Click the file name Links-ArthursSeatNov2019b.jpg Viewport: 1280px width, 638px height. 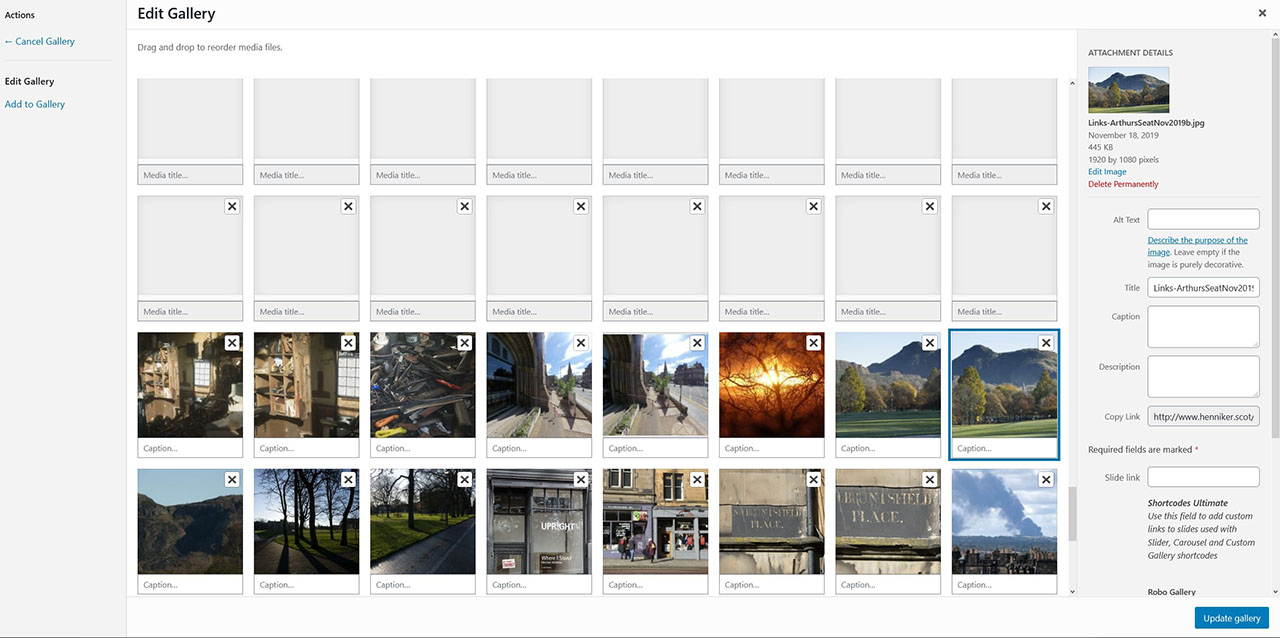coord(1146,123)
